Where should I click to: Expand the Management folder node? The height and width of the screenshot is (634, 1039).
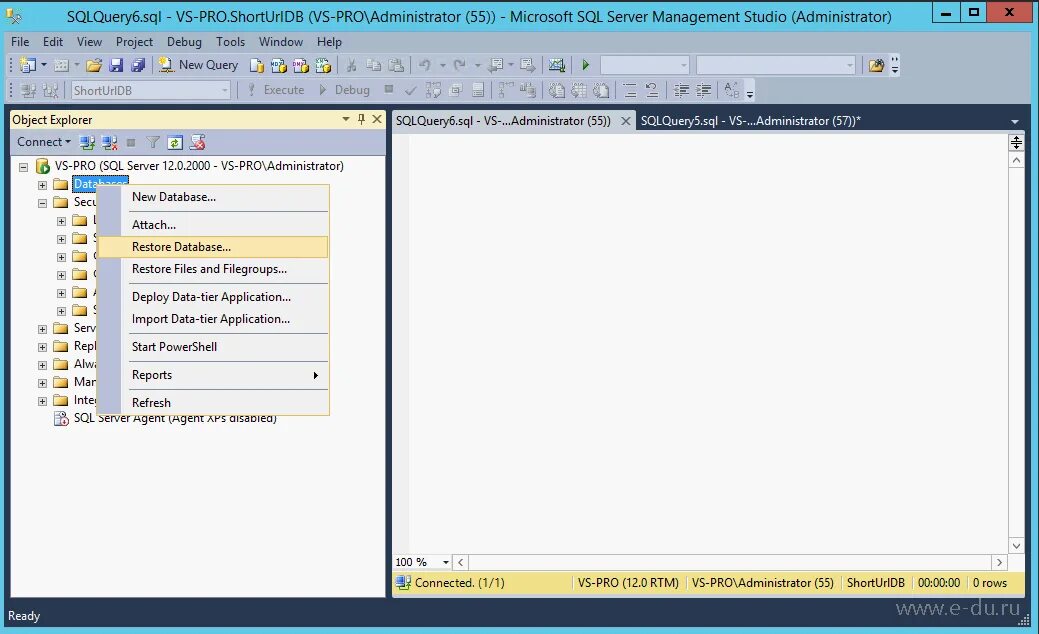tap(42, 382)
